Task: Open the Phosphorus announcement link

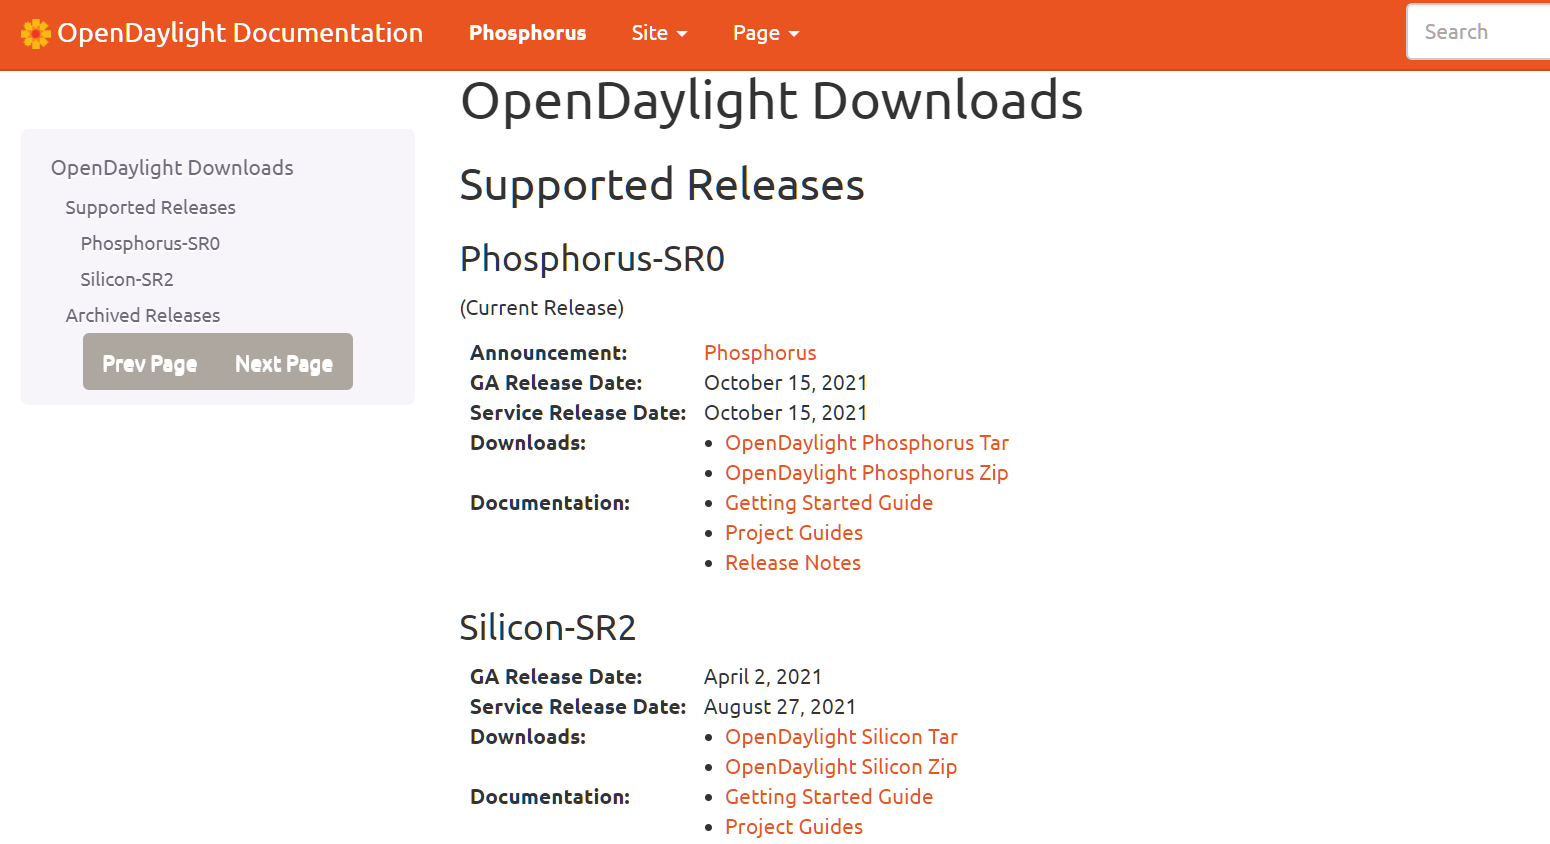Action: tap(760, 352)
